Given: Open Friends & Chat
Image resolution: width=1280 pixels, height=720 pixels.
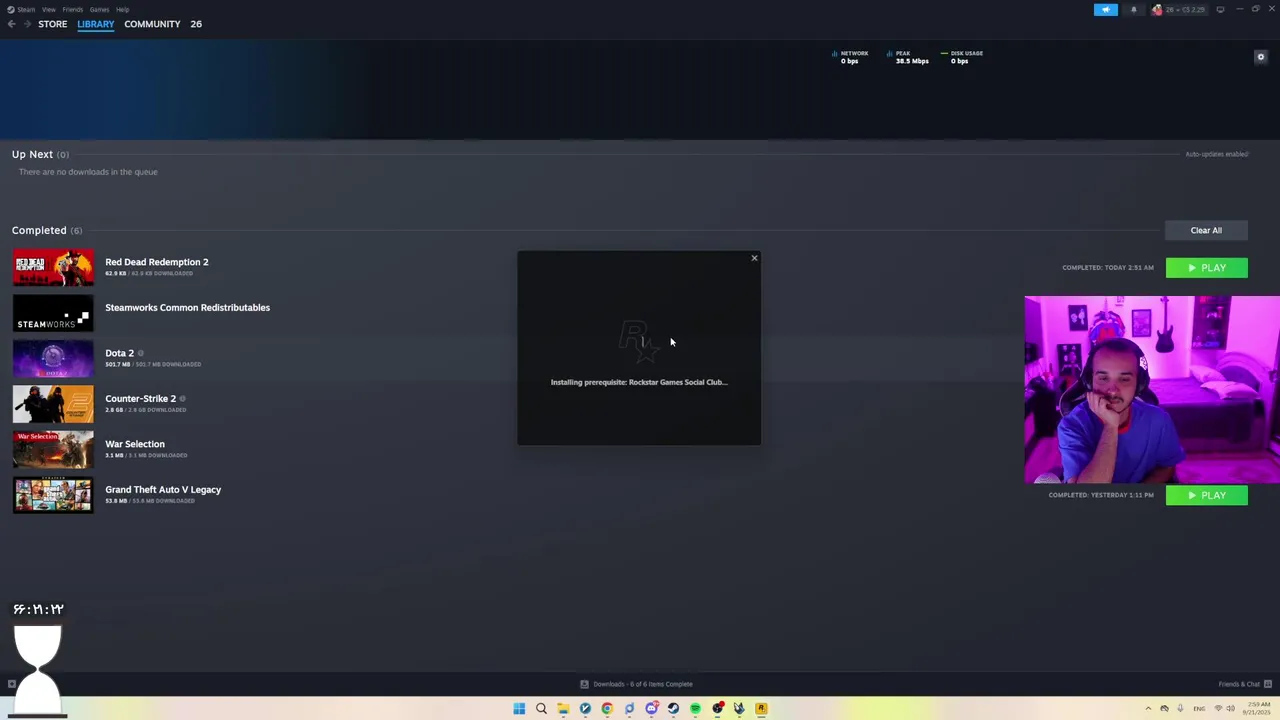Looking at the screenshot, I should point(1243,684).
